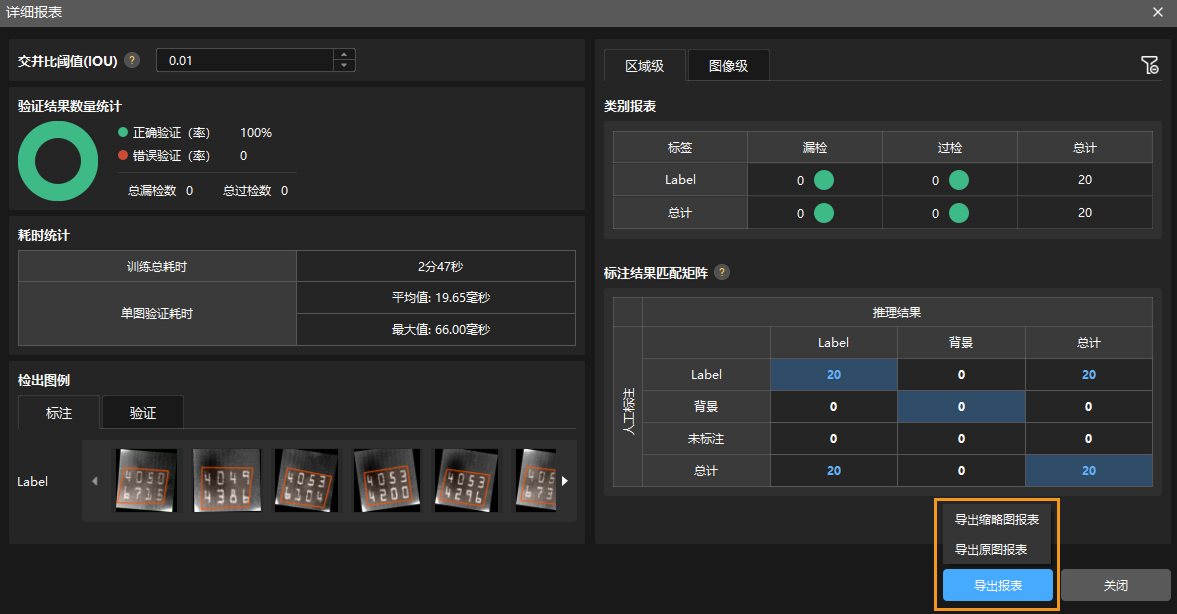Click the 总过检数 label

point(247,191)
